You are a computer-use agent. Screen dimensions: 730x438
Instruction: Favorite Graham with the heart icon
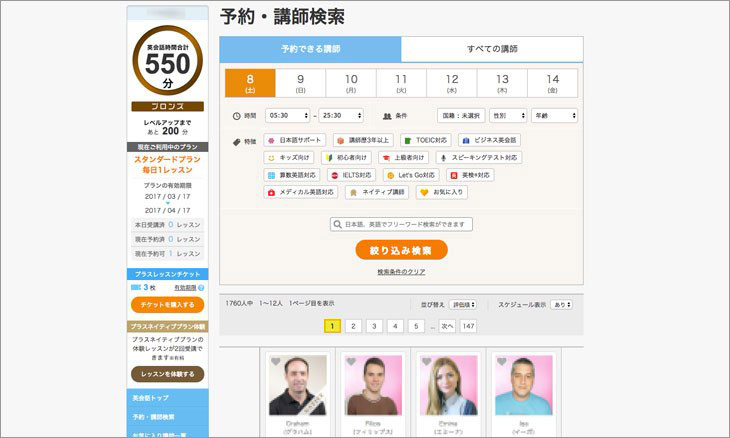pos(276,362)
